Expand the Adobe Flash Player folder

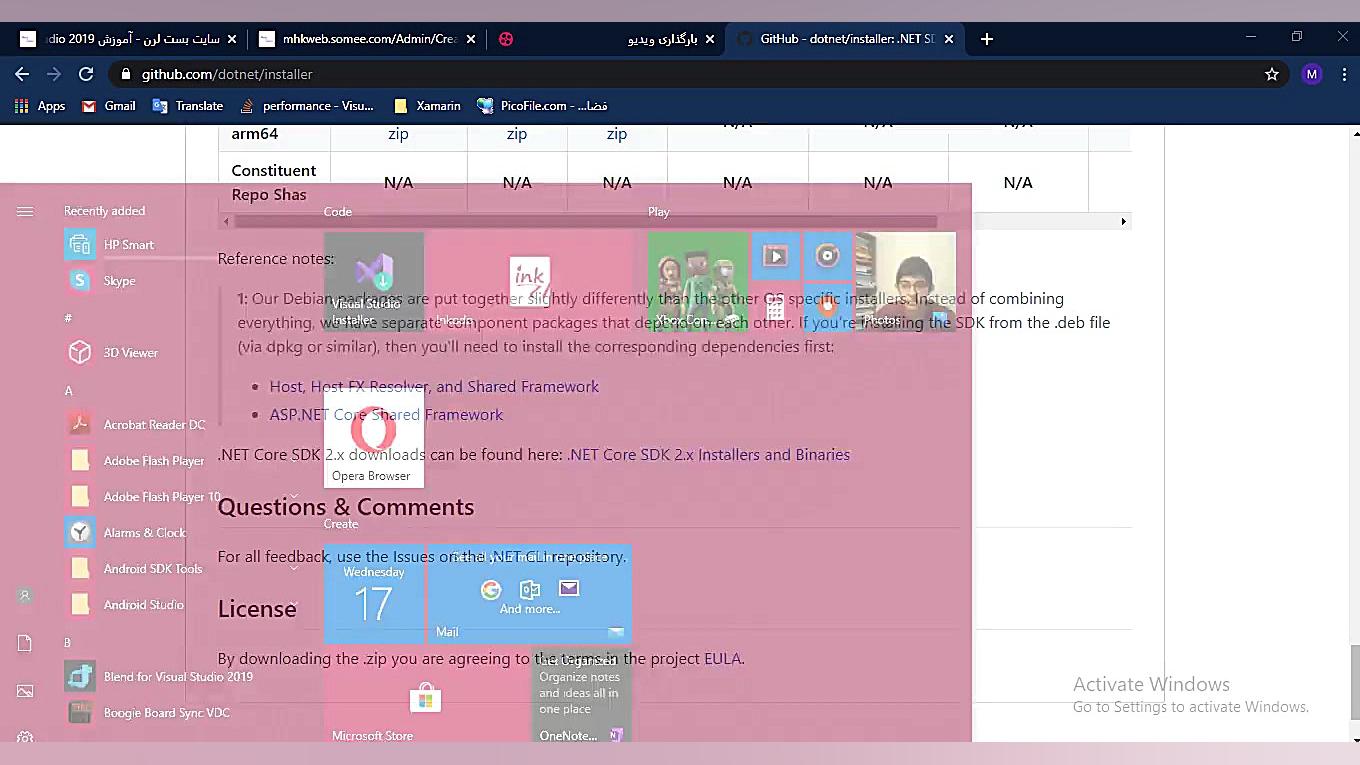[x=183, y=461]
